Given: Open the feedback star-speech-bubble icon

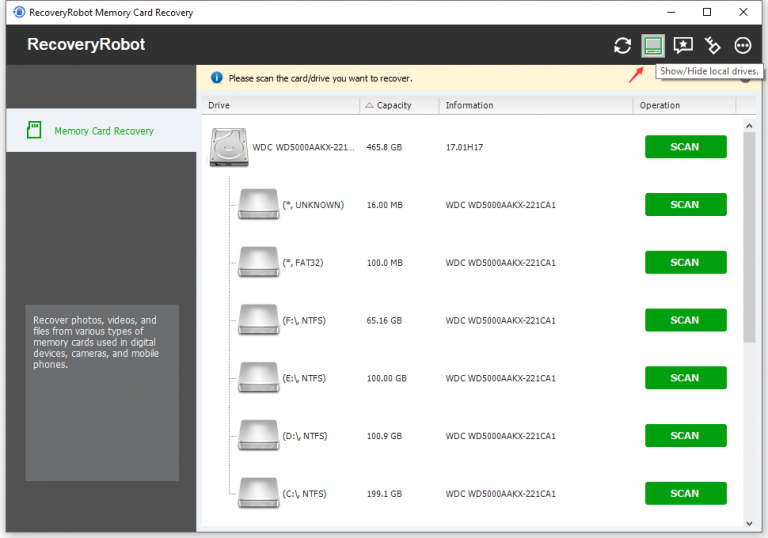Looking at the screenshot, I should (683, 46).
